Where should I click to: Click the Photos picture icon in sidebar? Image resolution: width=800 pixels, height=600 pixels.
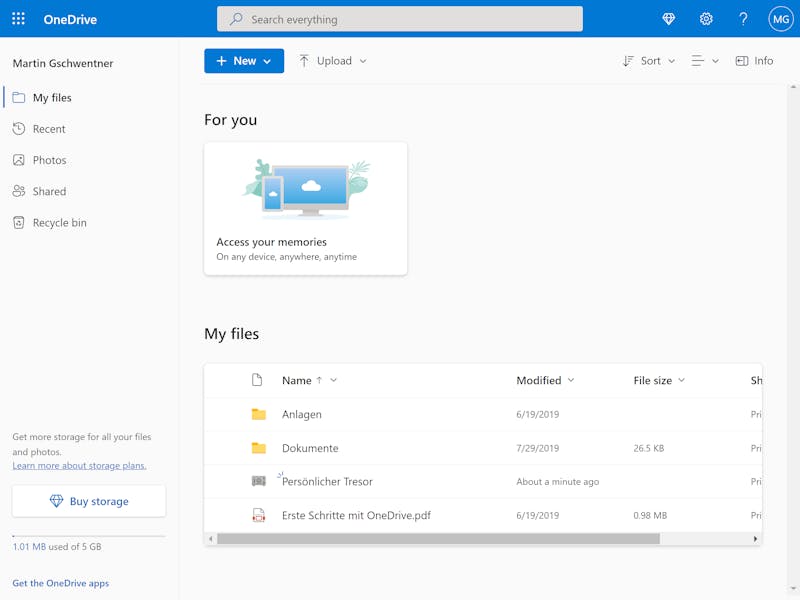coord(19,160)
